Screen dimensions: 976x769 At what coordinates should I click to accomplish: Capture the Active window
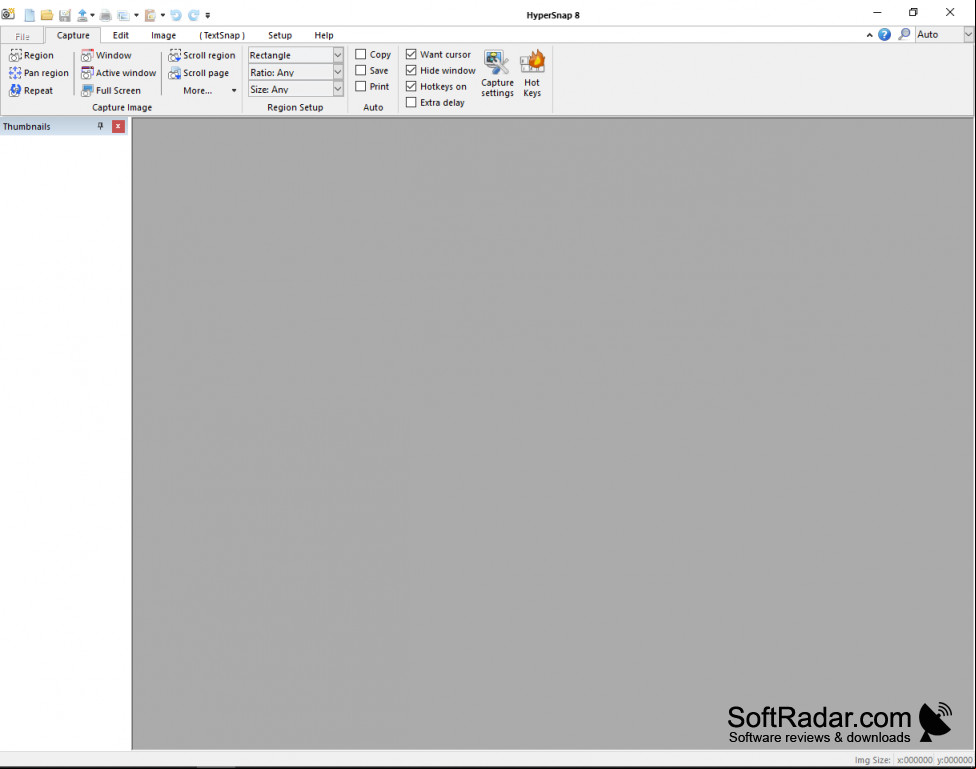click(118, 73)
